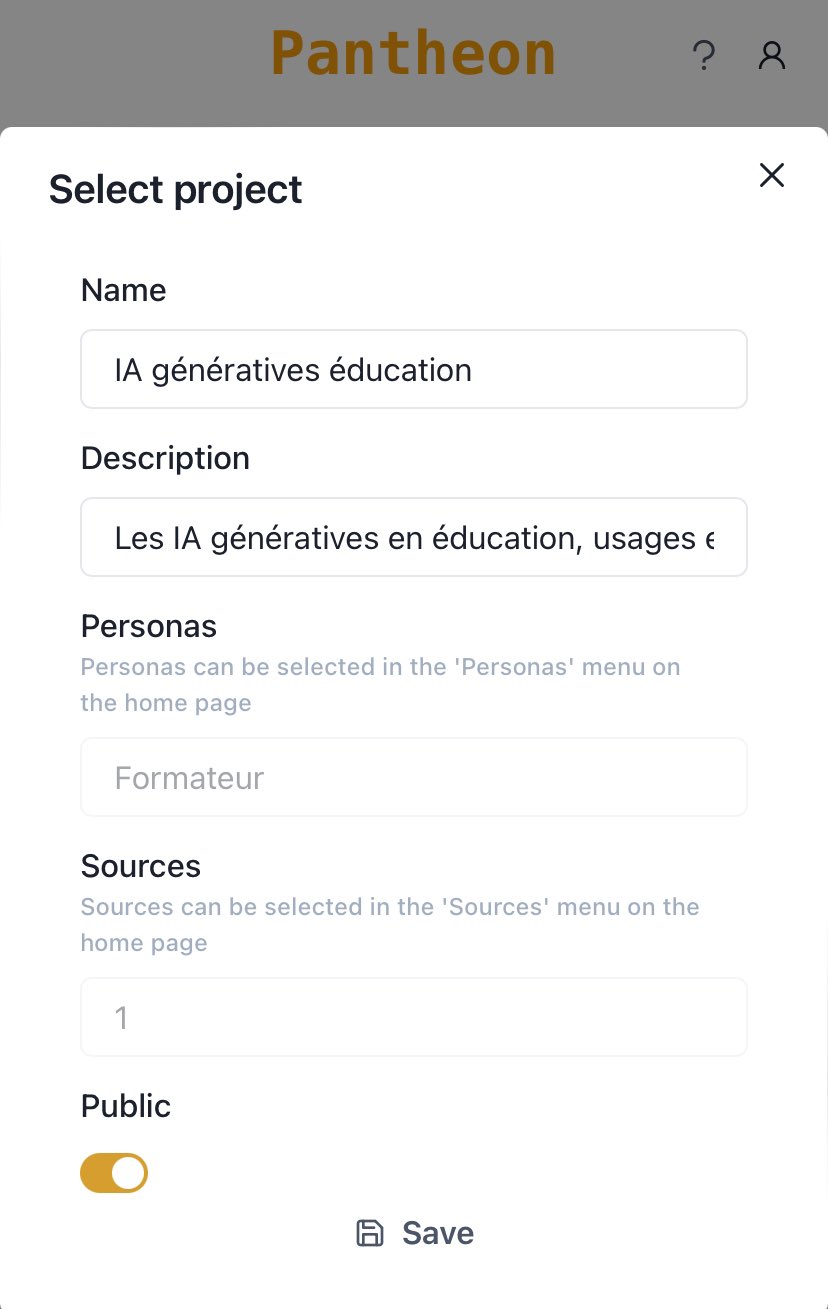Click the Sources section label
This screenshot has height=1309, width=828.
coord(141,866)
